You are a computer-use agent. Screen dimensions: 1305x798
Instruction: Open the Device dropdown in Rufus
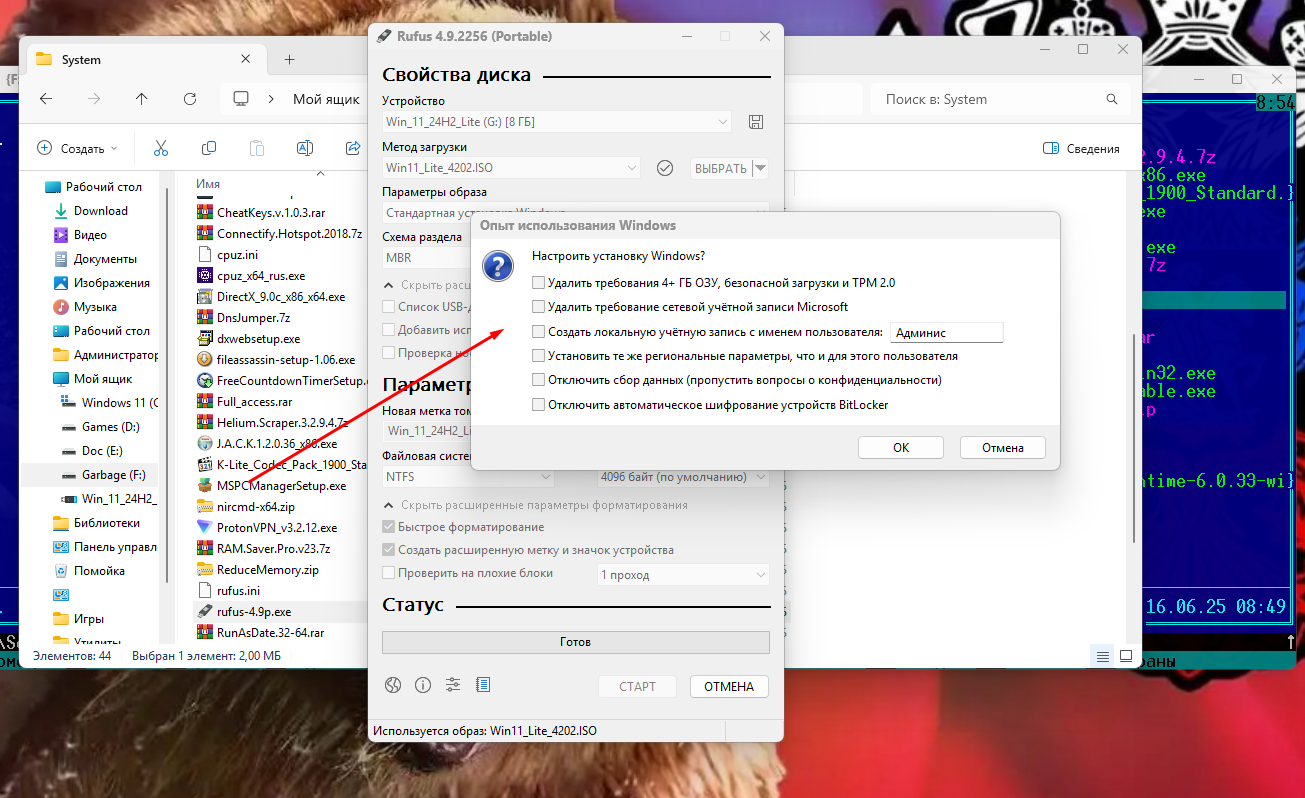pos(557,122)
